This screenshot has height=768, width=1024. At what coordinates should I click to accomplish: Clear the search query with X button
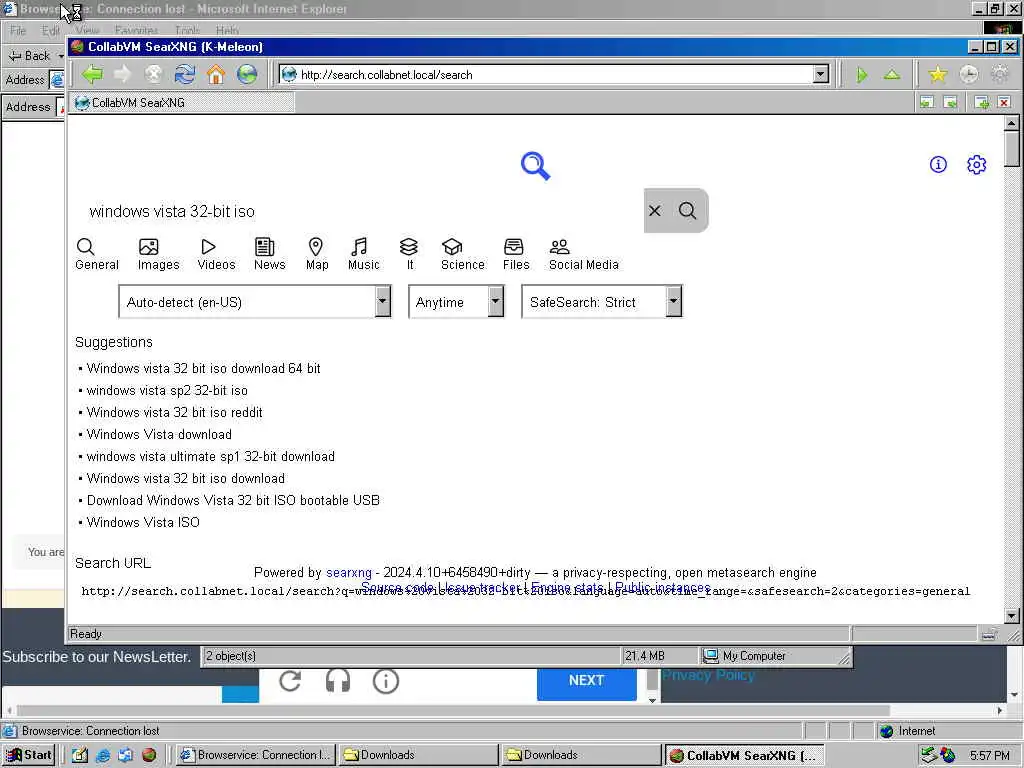tap(654, 210)
